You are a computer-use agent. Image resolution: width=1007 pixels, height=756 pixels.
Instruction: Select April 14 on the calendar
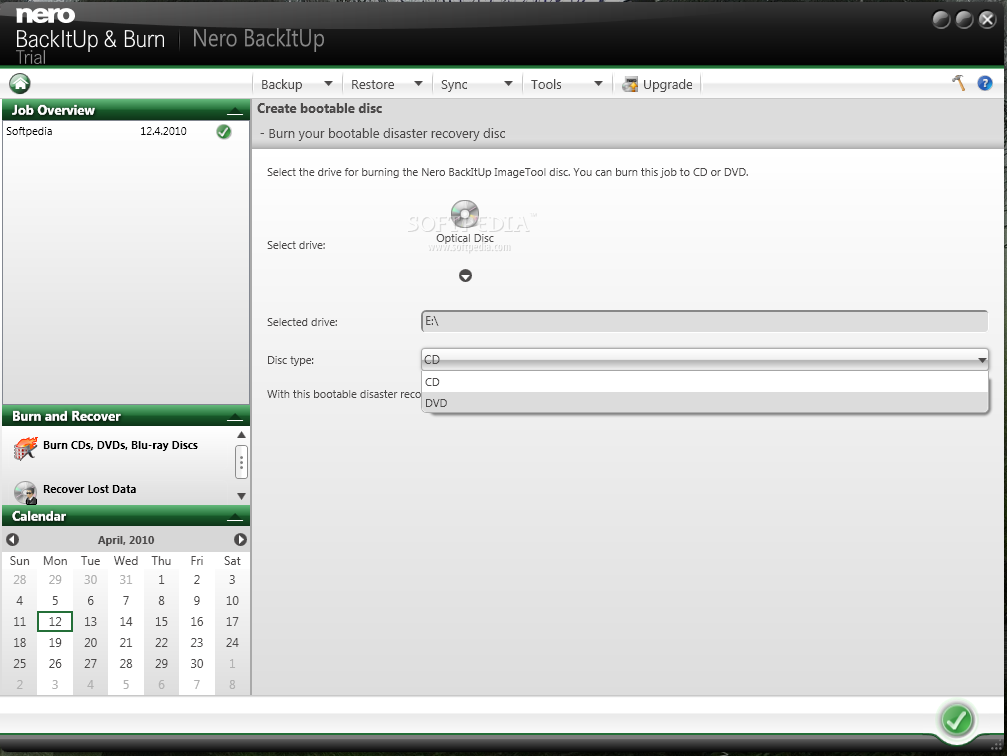pos(126,622)
